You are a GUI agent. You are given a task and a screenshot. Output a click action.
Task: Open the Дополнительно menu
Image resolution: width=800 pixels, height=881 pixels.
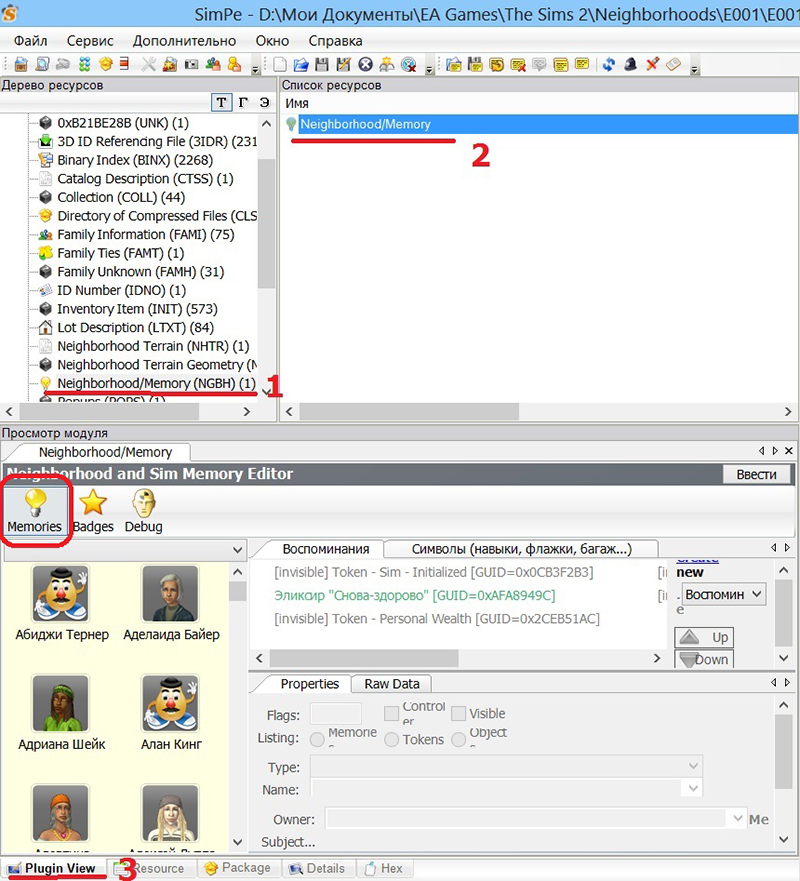[184, 41]
